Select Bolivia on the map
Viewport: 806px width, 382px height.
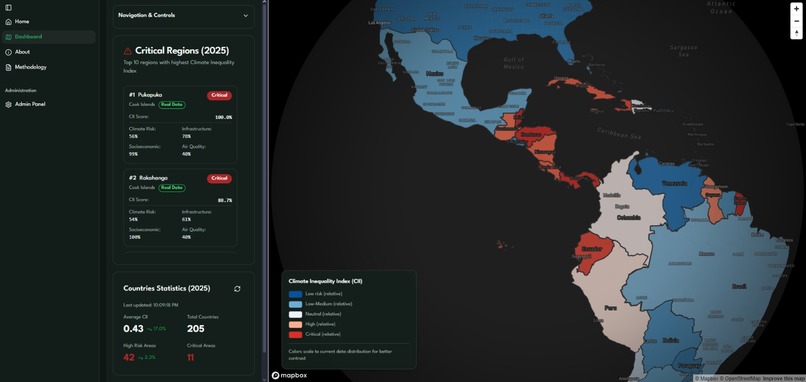tap(670, 340)
